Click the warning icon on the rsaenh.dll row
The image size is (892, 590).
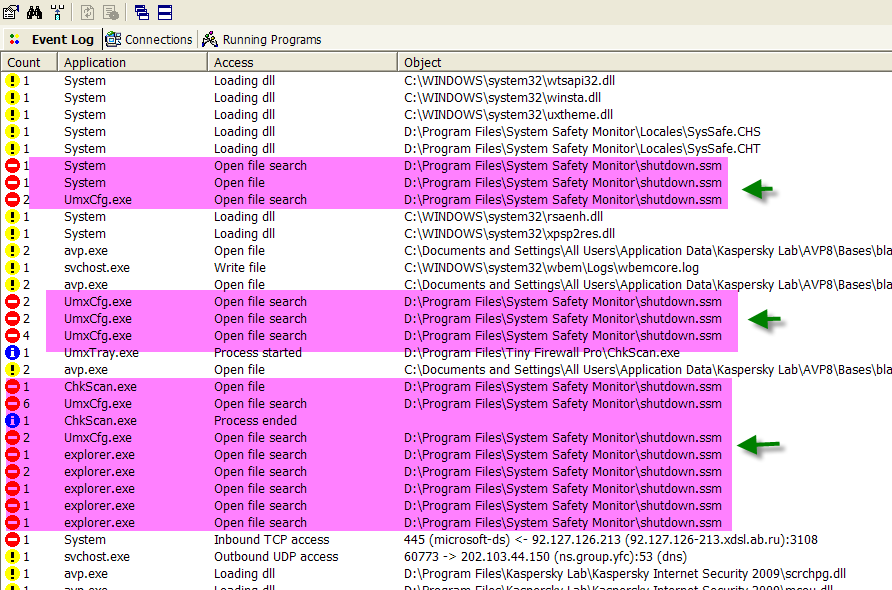[12, 217]
